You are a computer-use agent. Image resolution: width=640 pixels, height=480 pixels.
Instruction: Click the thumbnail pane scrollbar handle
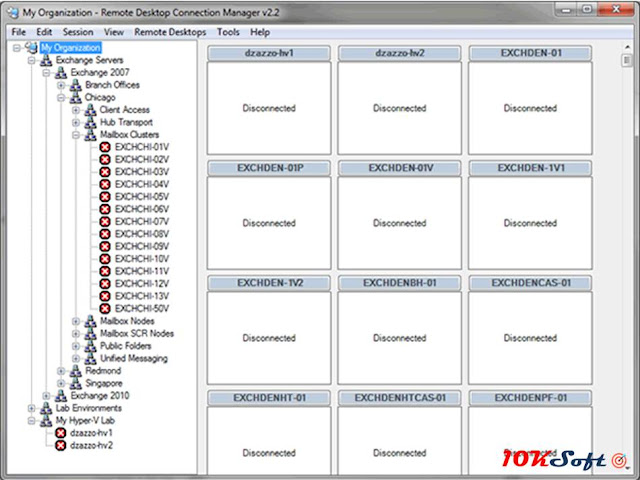click(x=627, y=61)
